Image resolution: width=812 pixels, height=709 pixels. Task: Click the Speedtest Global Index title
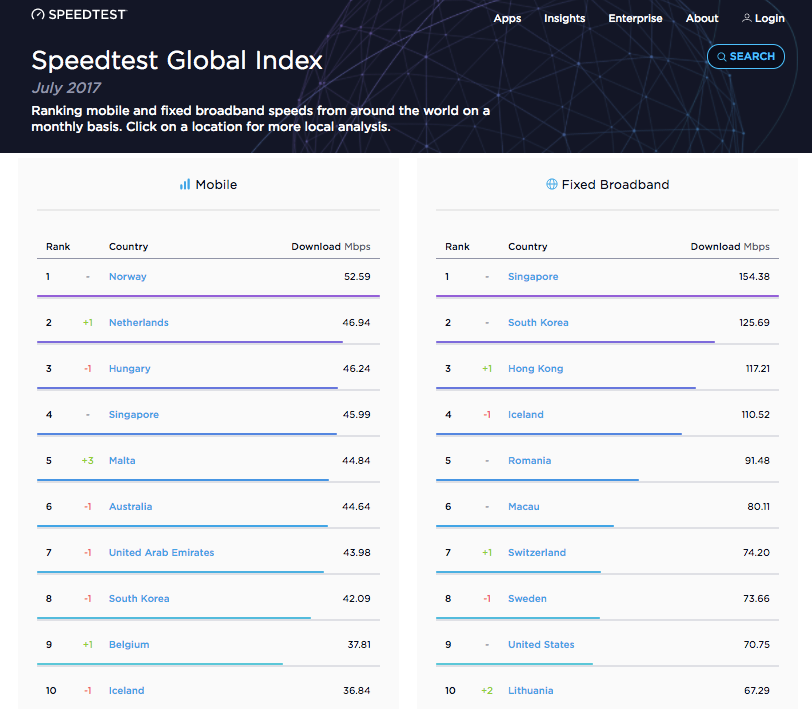(177, 60)
